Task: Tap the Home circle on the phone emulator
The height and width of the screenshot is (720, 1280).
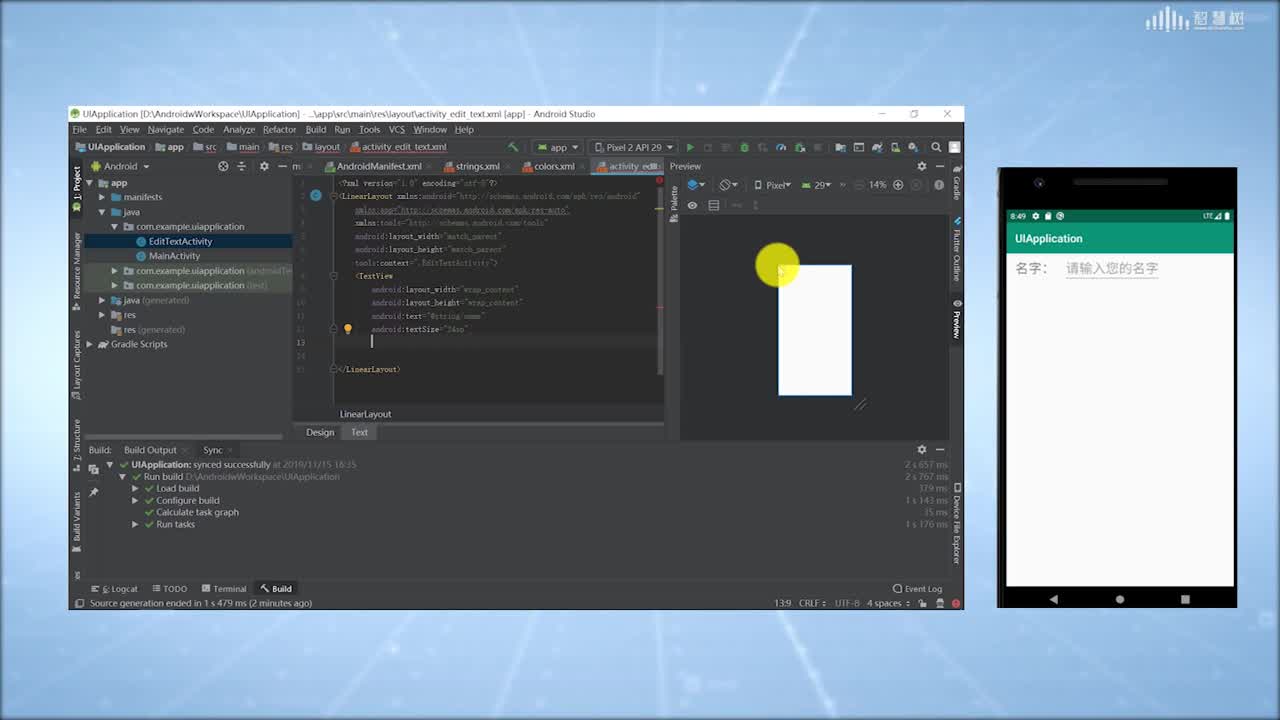Action: 1120,599
